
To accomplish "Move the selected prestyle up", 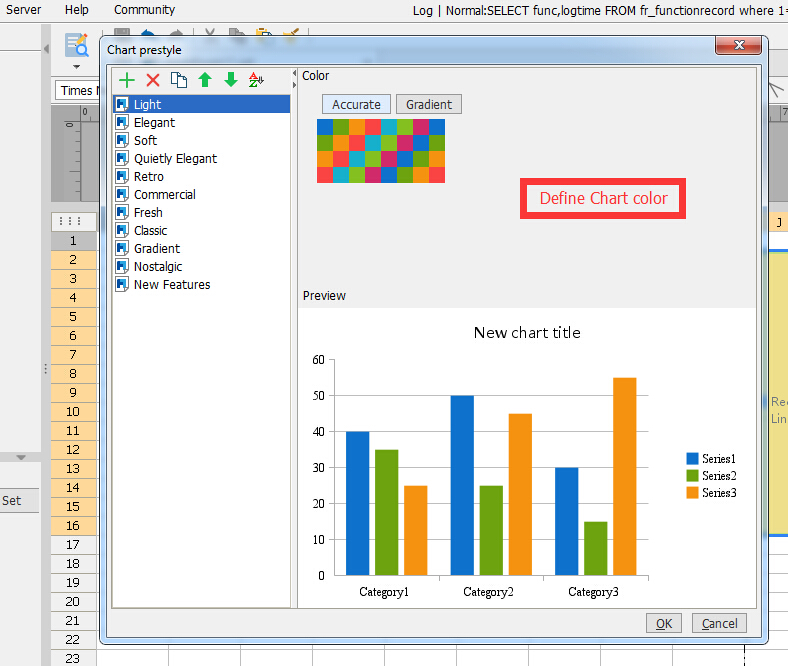I will tap(205, 80).
